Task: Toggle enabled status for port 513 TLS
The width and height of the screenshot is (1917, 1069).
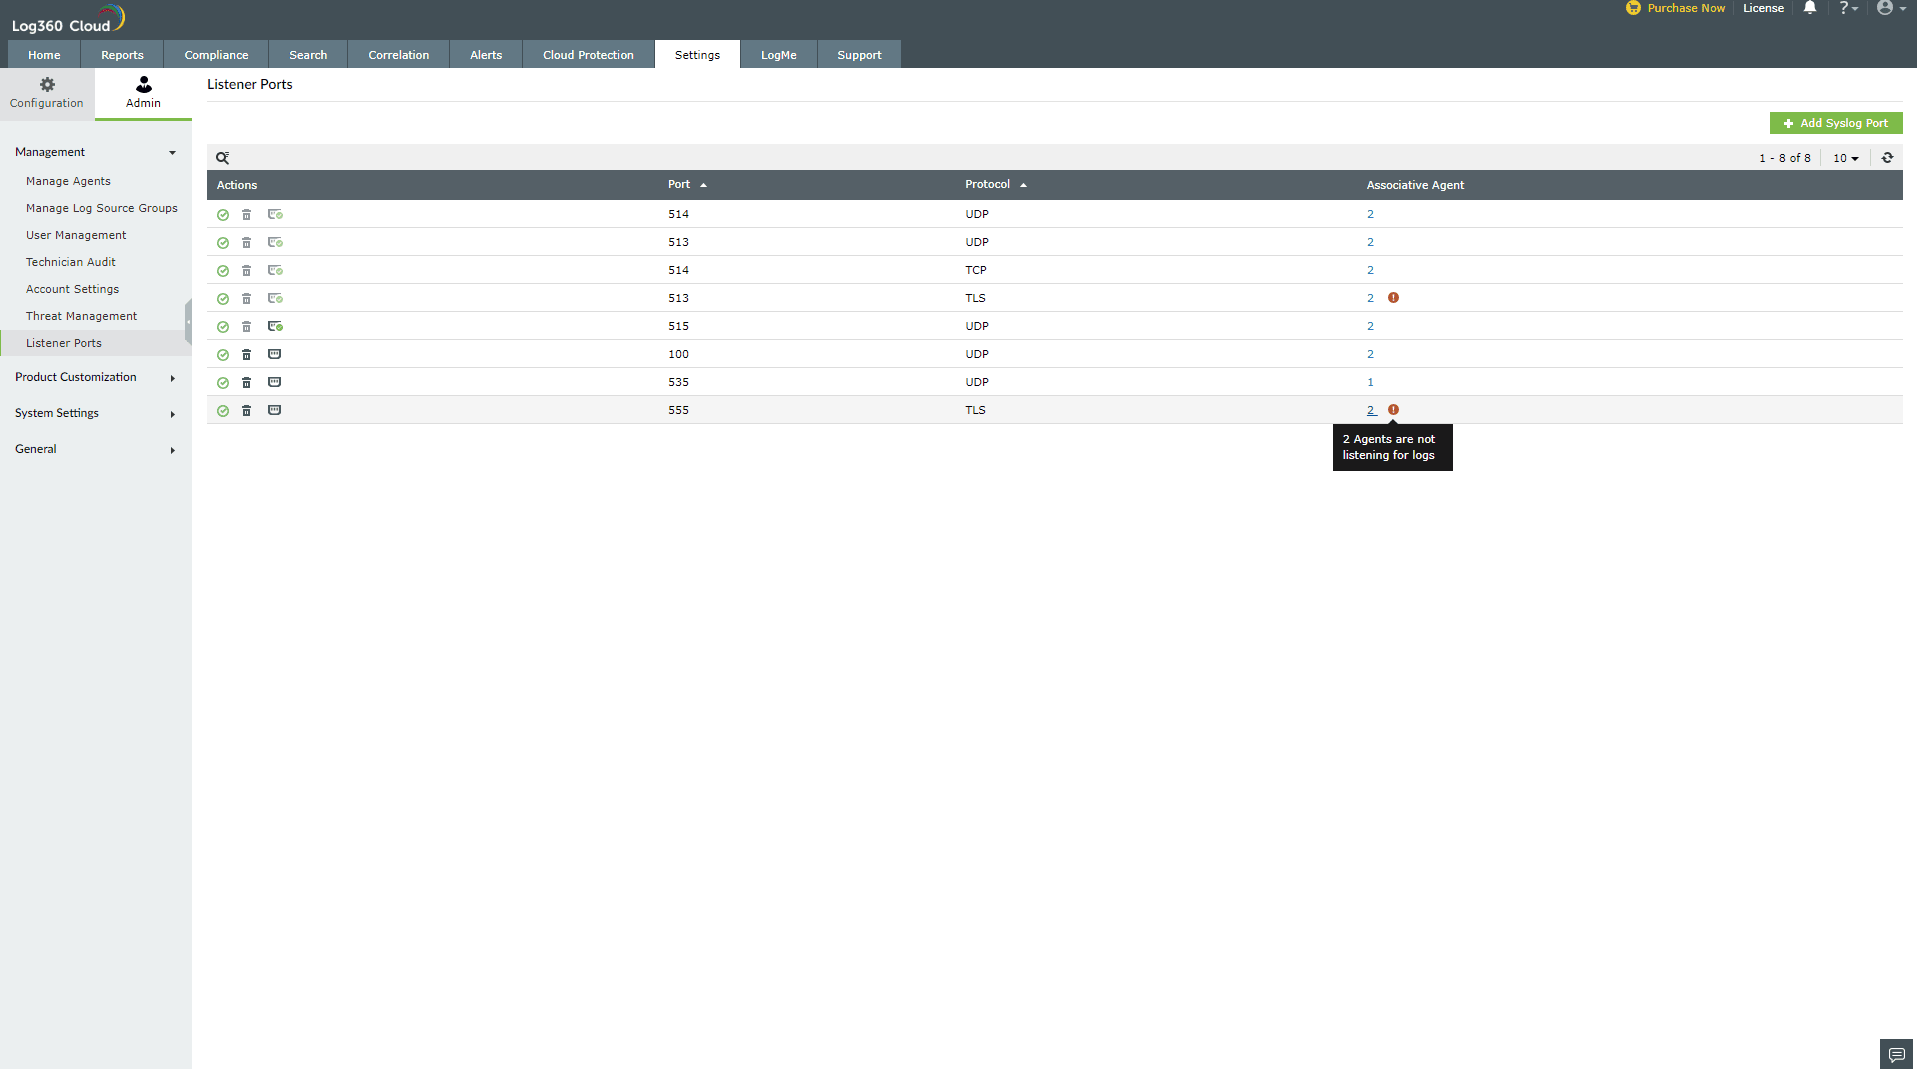Action: pos(223,299)
